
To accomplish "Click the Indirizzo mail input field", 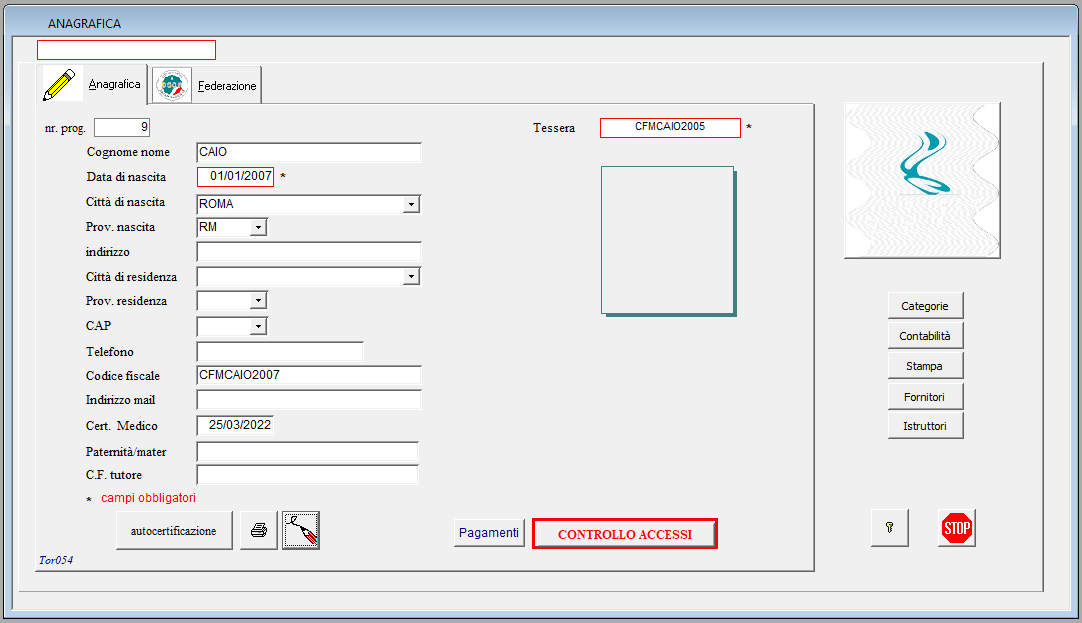I will pyautogui.click(x=308, y=399).
